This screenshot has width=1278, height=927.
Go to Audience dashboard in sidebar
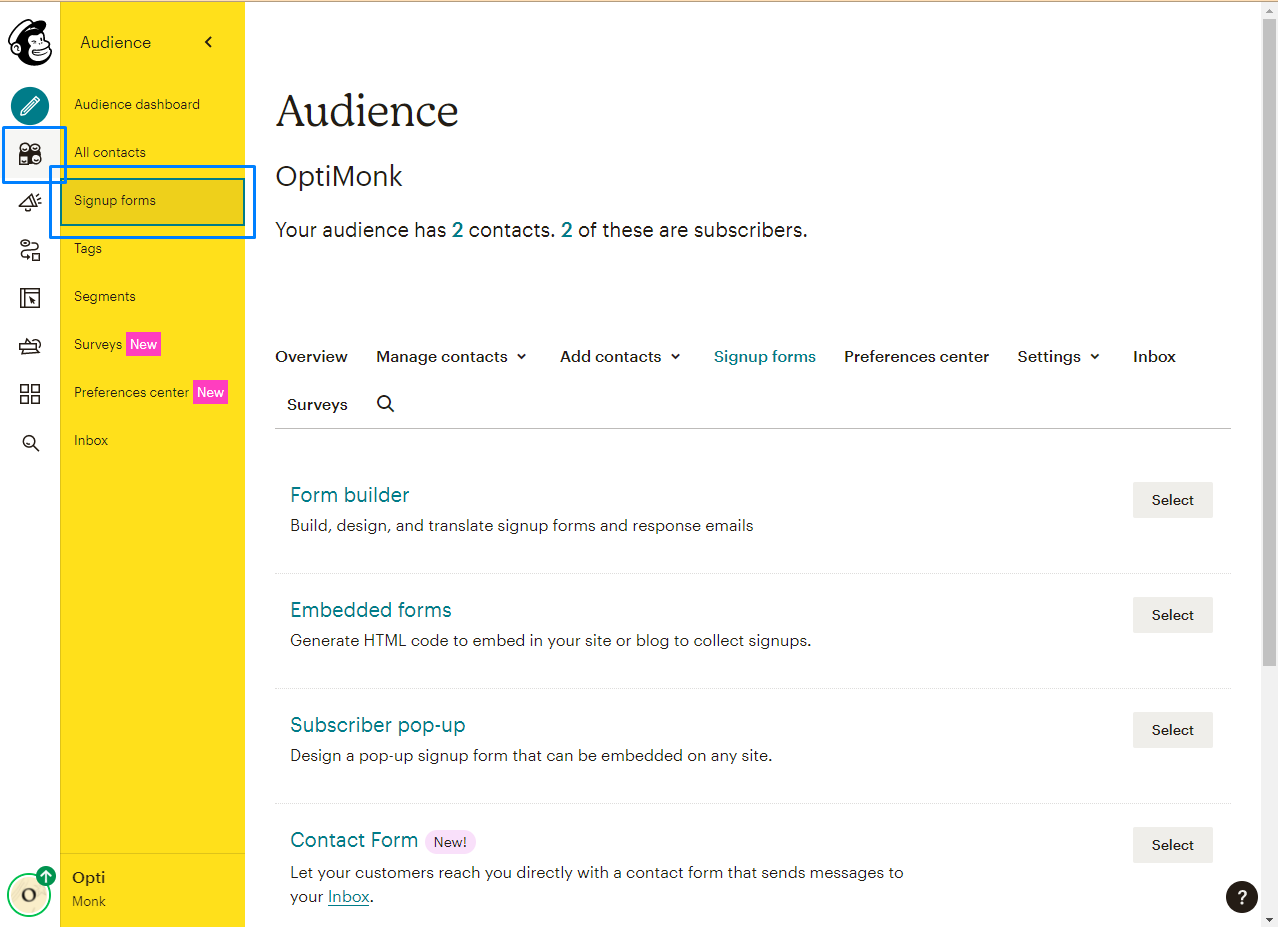[137, 104]
